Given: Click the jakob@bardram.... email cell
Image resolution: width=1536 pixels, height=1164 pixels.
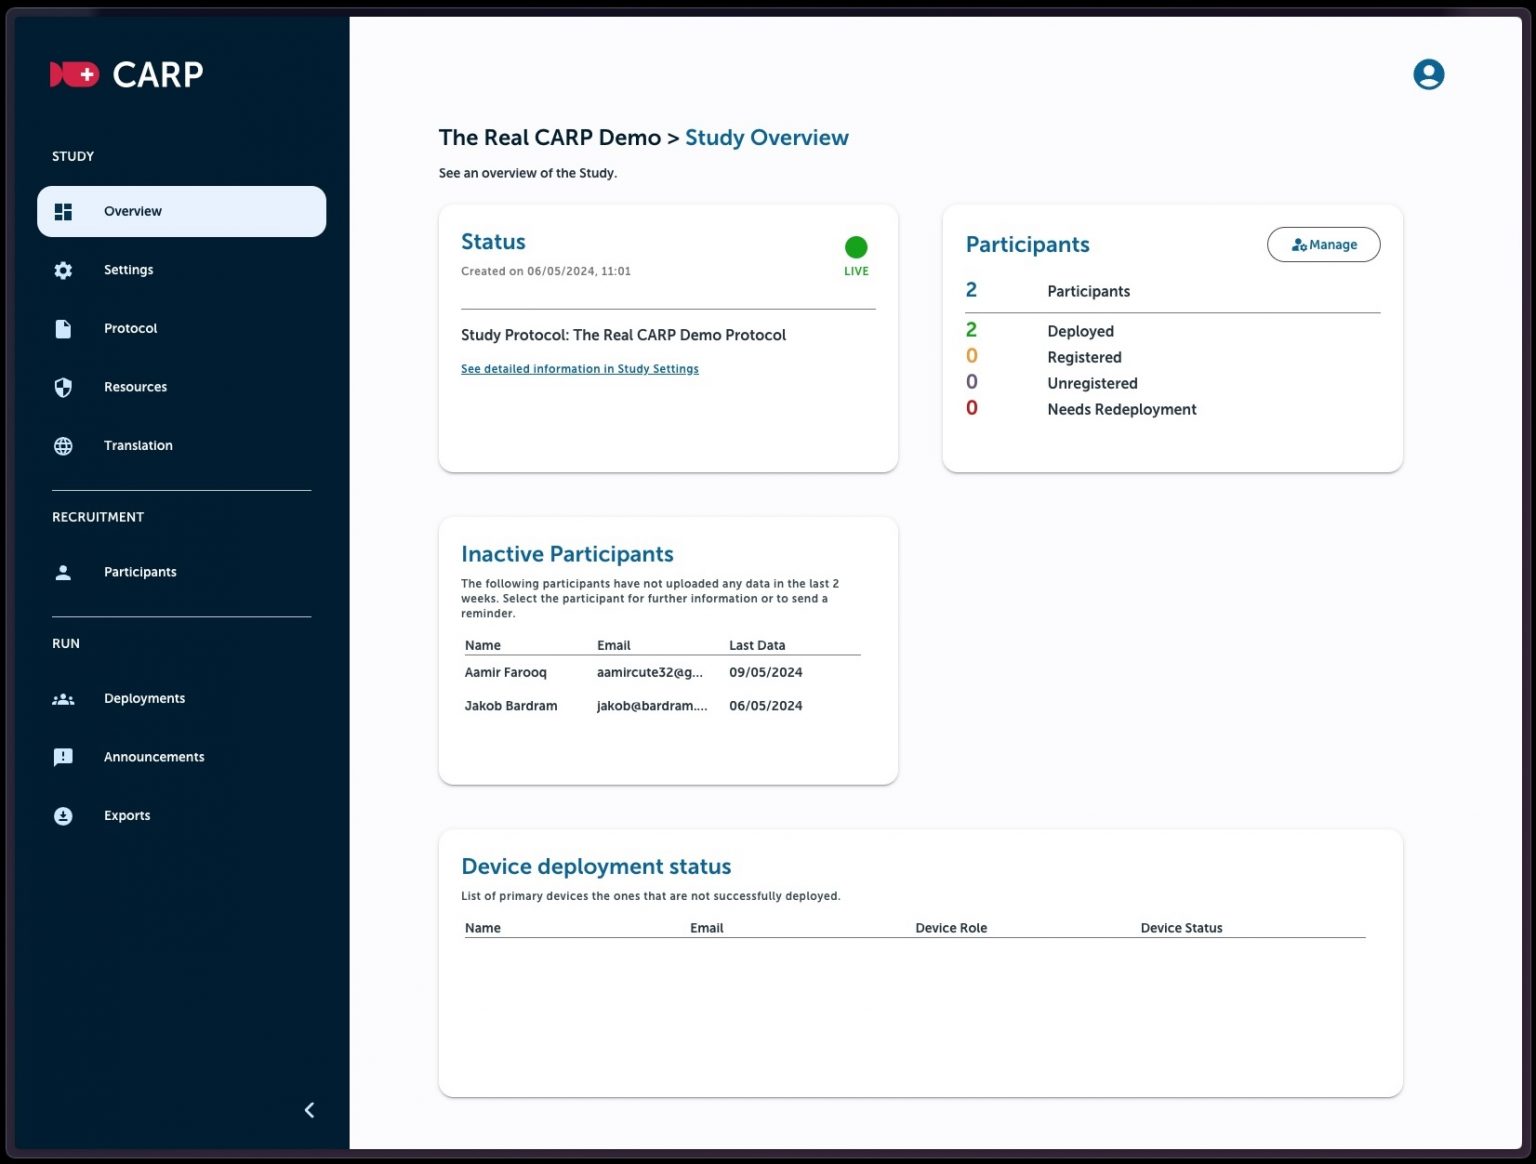Looking at the screenshot, I should 652,706.
